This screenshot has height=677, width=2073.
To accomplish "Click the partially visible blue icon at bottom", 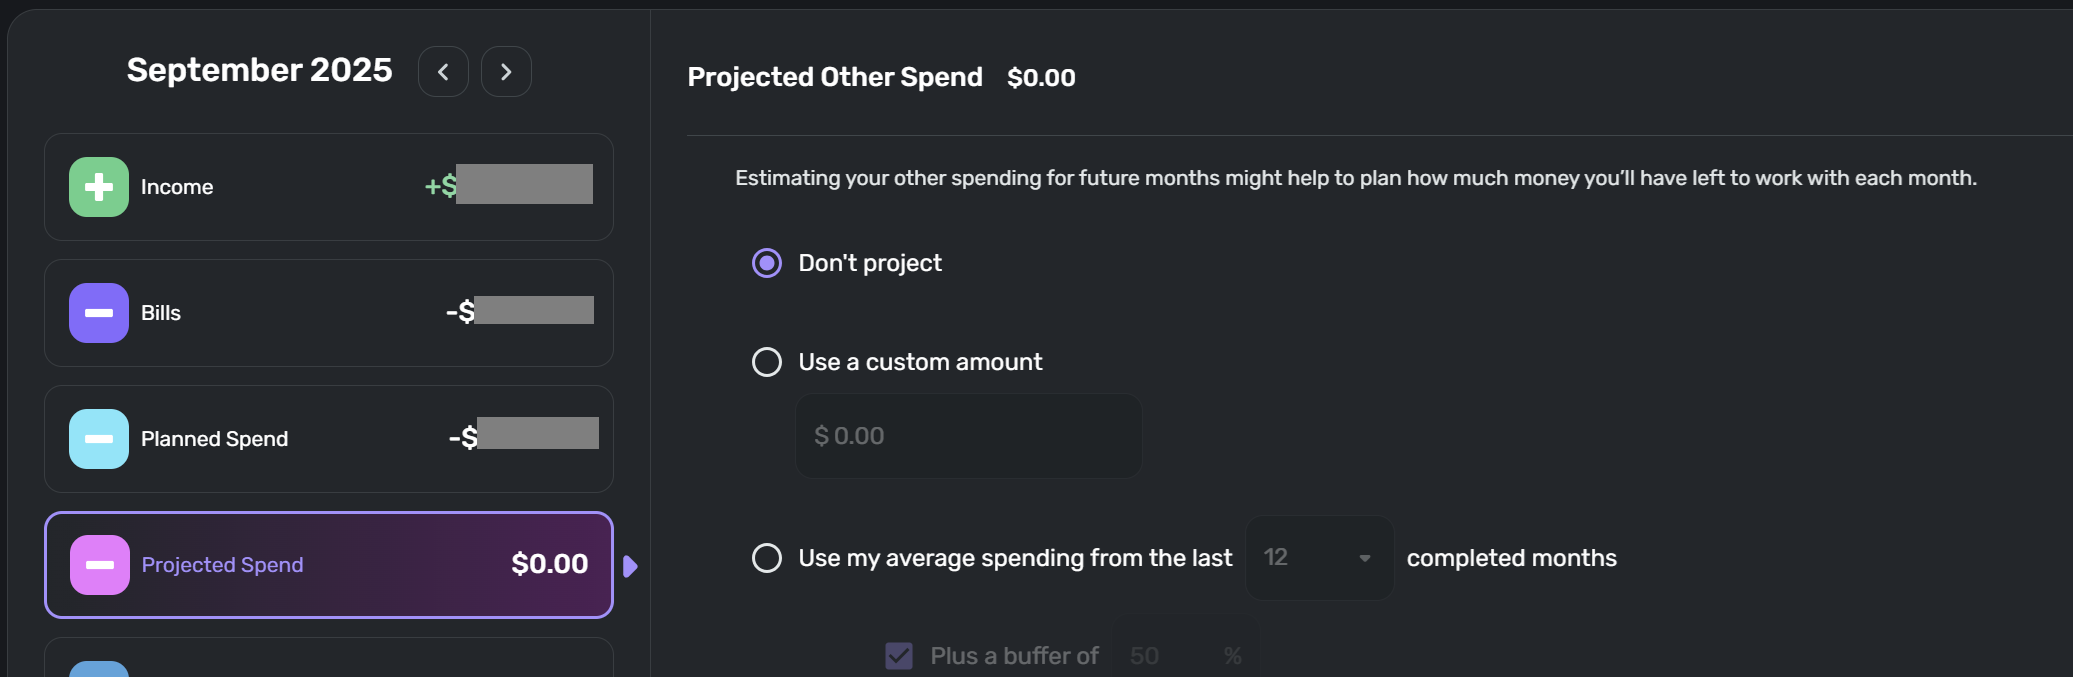I will coord(98,669).
